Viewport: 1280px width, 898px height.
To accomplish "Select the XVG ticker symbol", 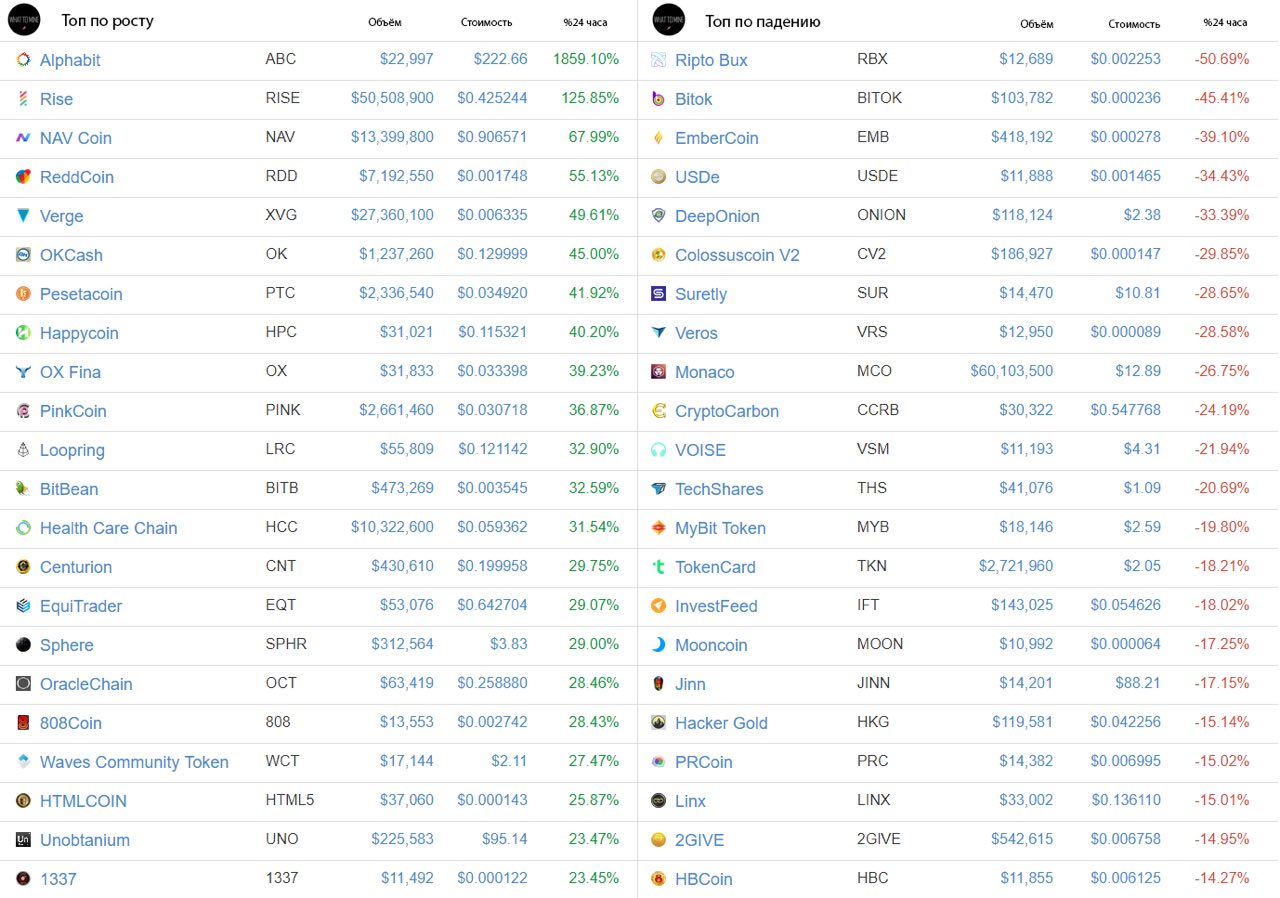I will pos(281,215).
